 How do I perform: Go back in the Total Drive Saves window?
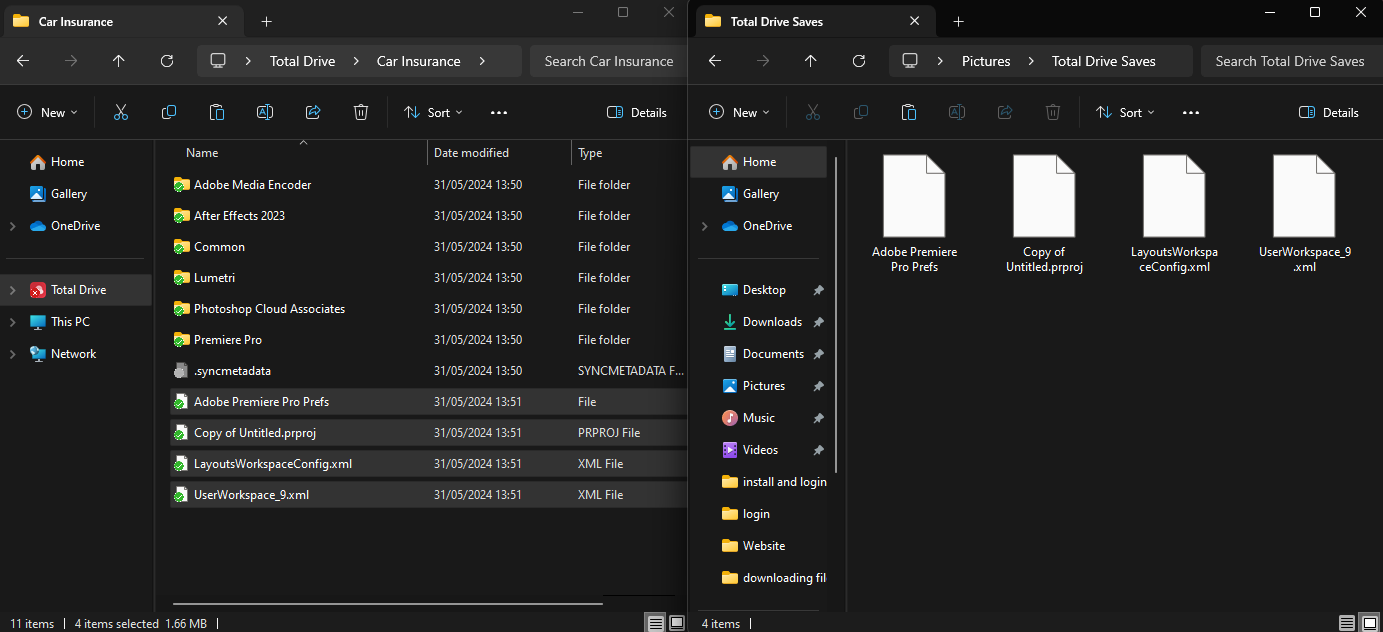[x=715, y=61]
